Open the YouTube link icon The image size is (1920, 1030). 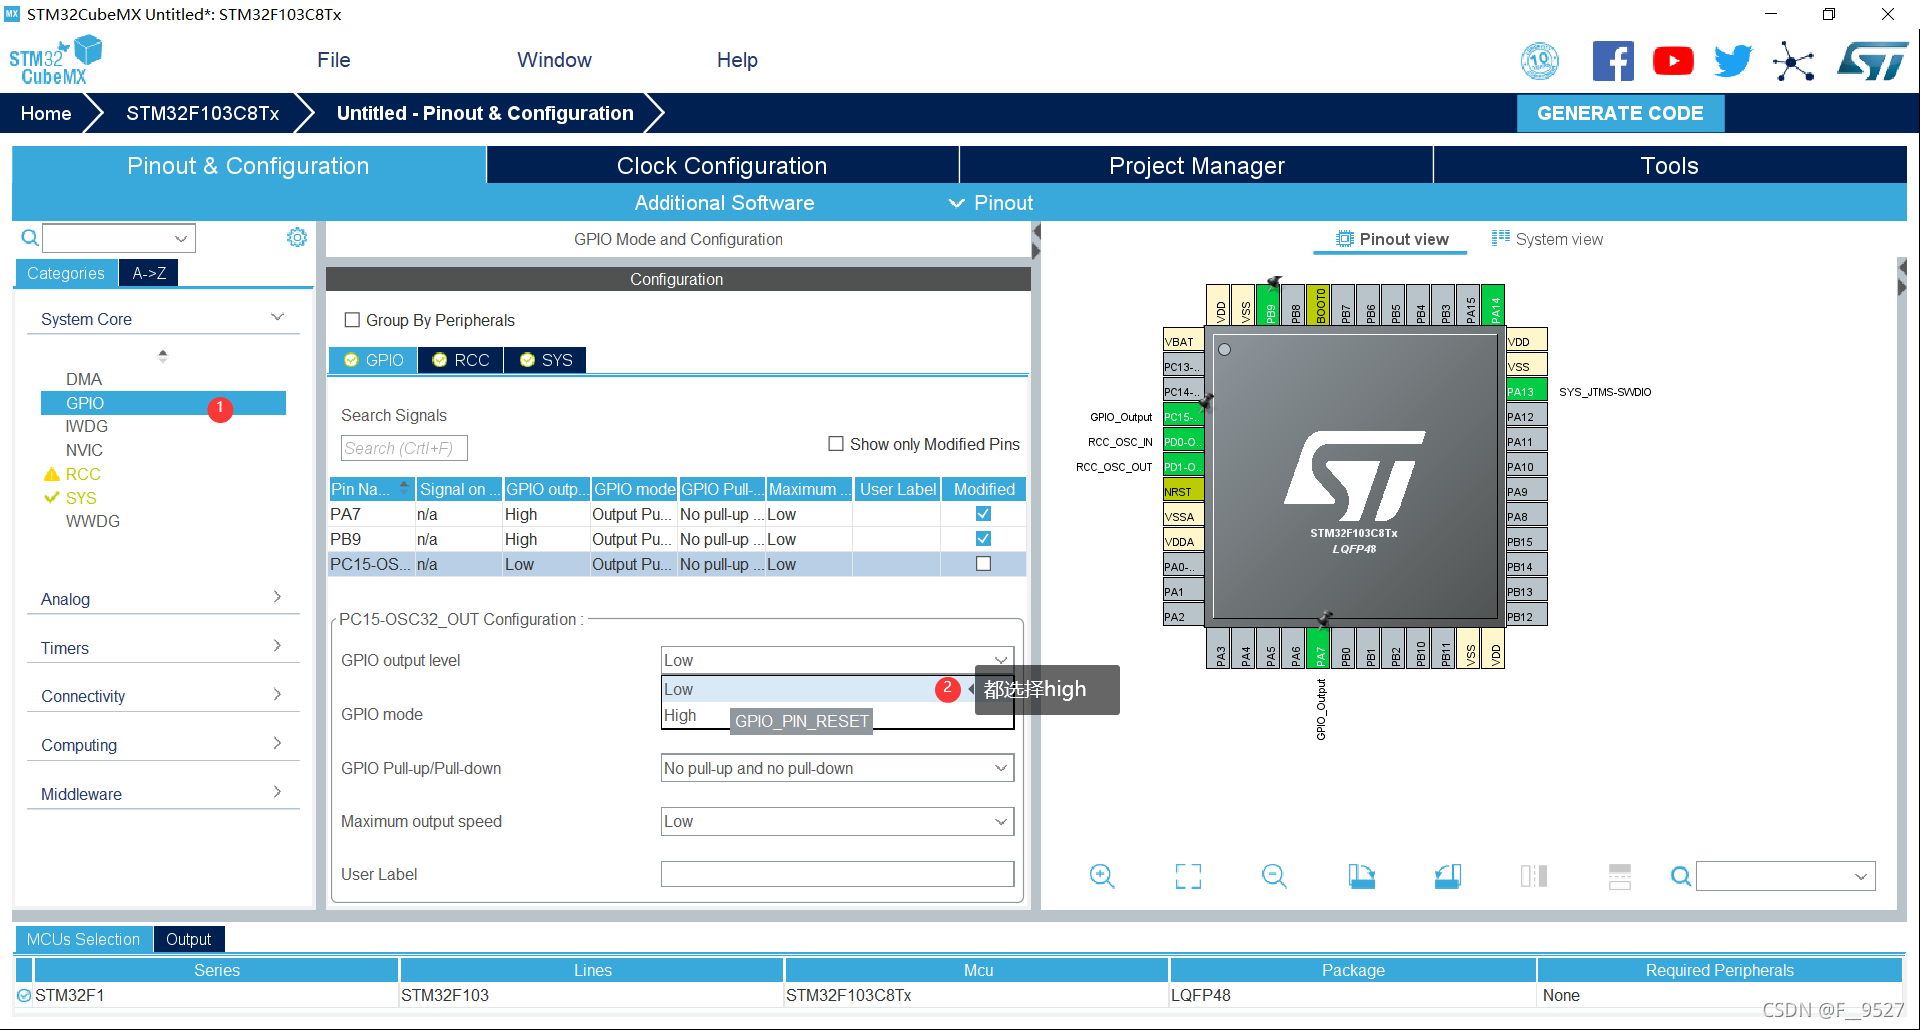(x=1673, y=61)
